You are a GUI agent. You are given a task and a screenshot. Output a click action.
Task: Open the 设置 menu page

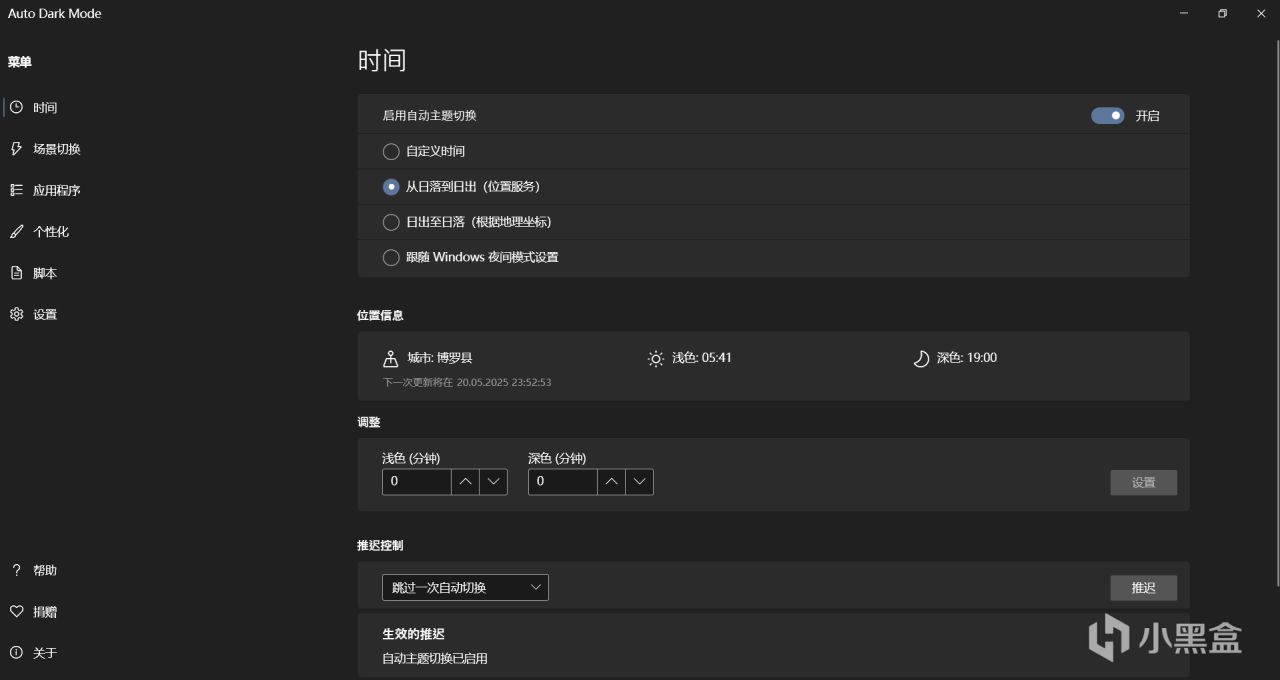pyautogui.click(x=45, y=314)
